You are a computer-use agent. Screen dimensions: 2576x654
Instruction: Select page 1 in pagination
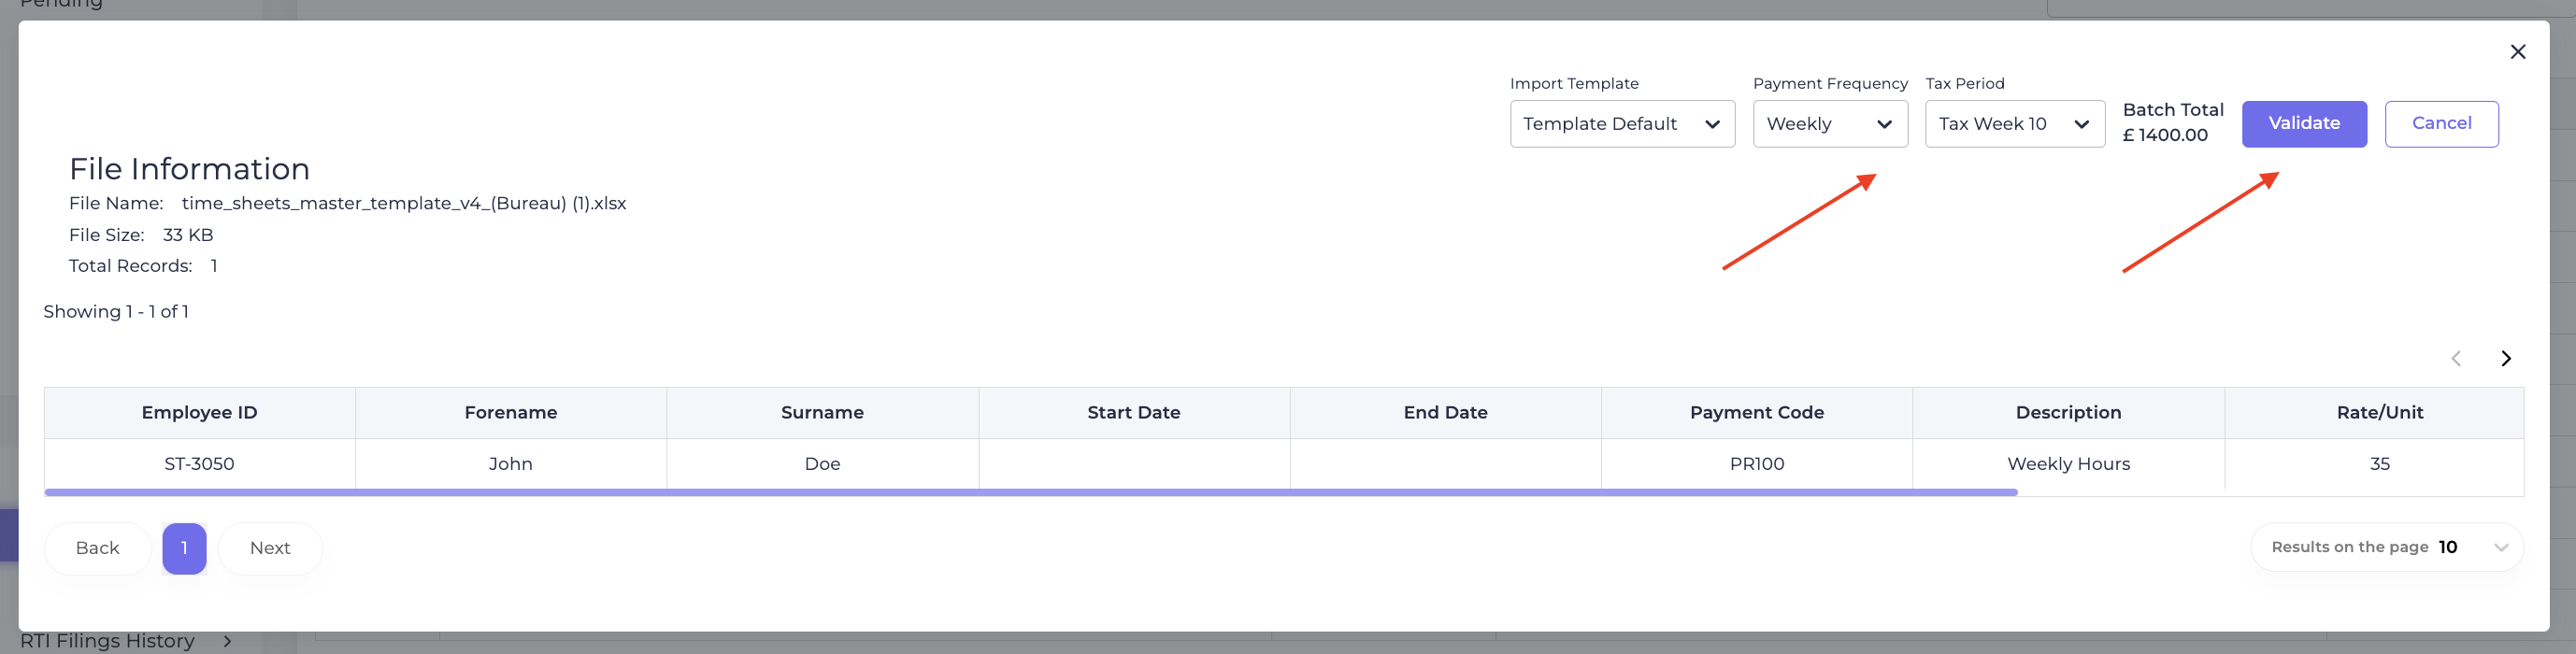pos(184,548)
